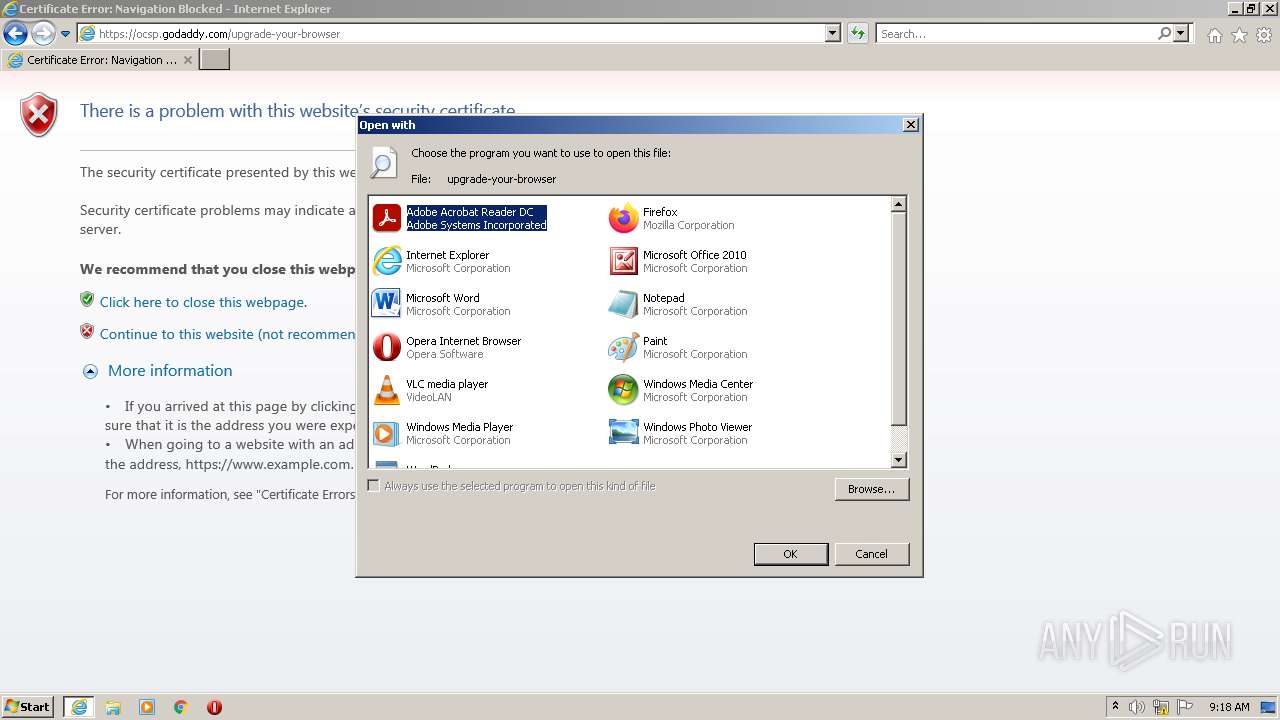Close the Certificate Error tab
This screenshot has width=1280, height=720.
point(187,60)
